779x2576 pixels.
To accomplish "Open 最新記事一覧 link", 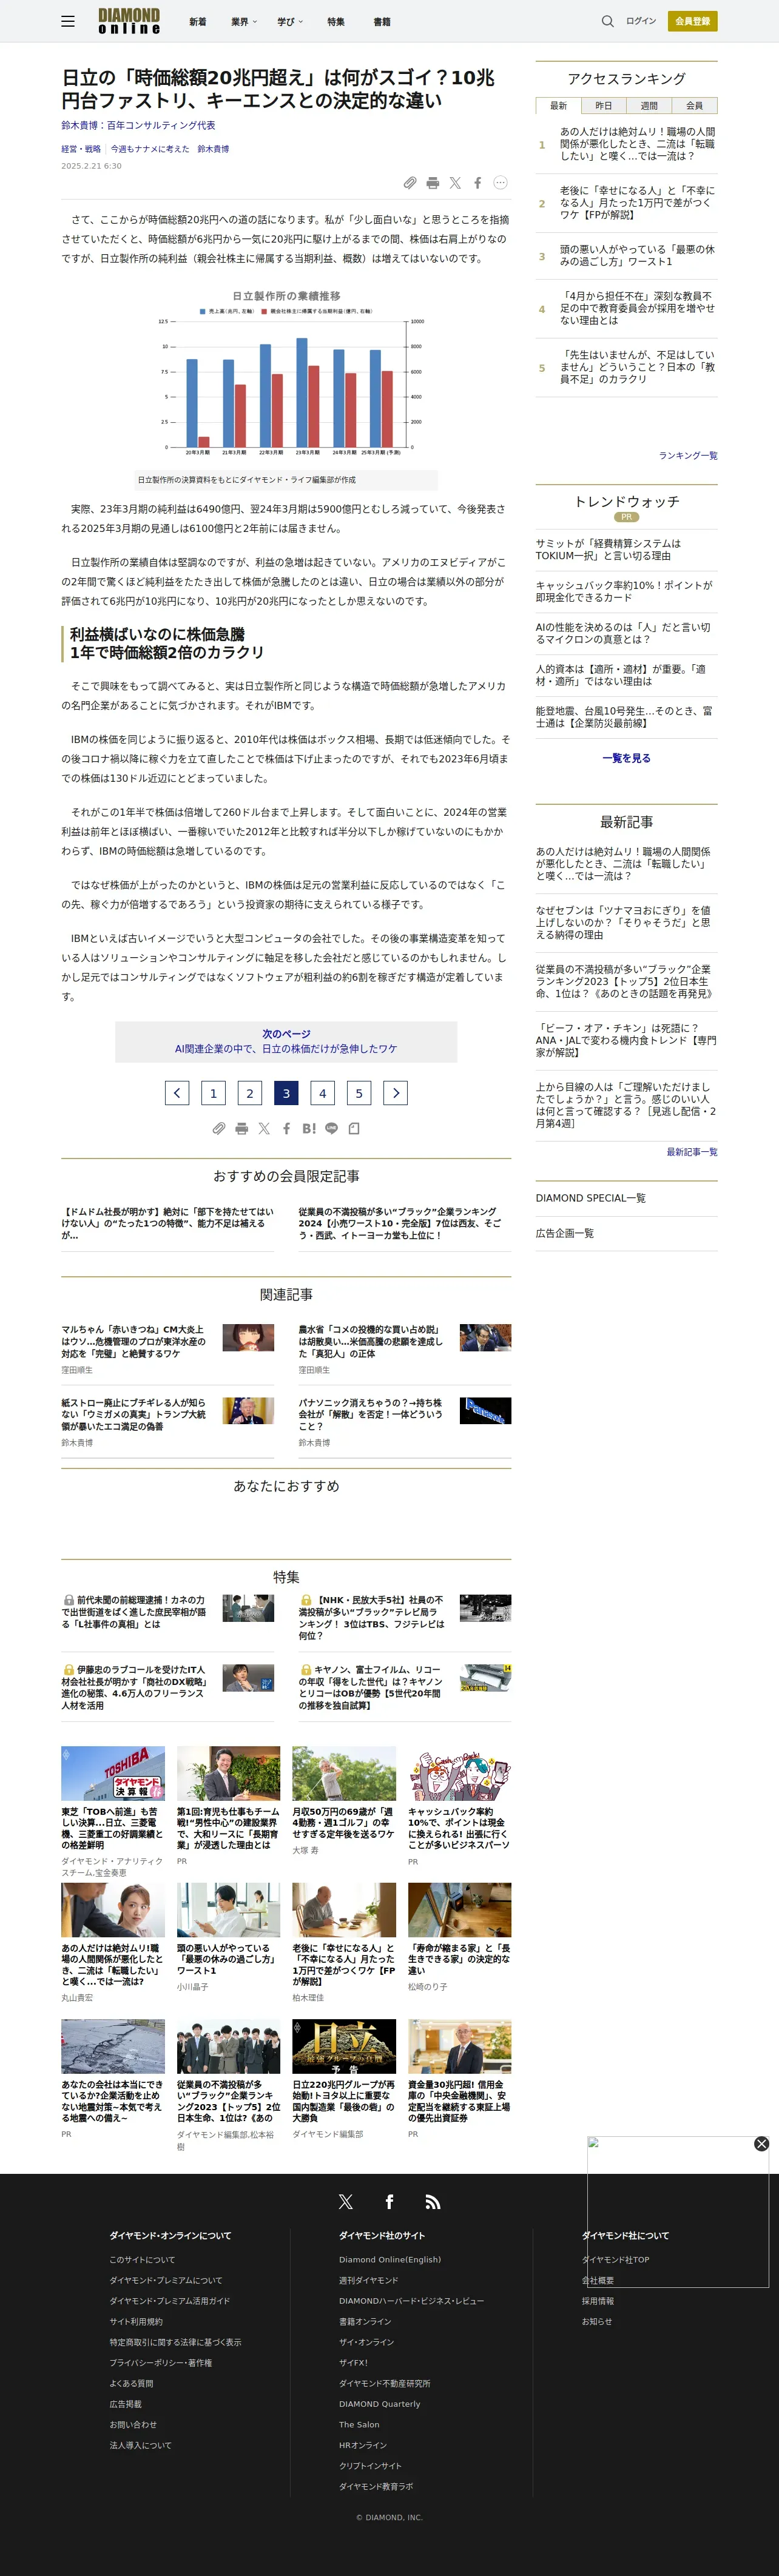I will point(692,1152).
